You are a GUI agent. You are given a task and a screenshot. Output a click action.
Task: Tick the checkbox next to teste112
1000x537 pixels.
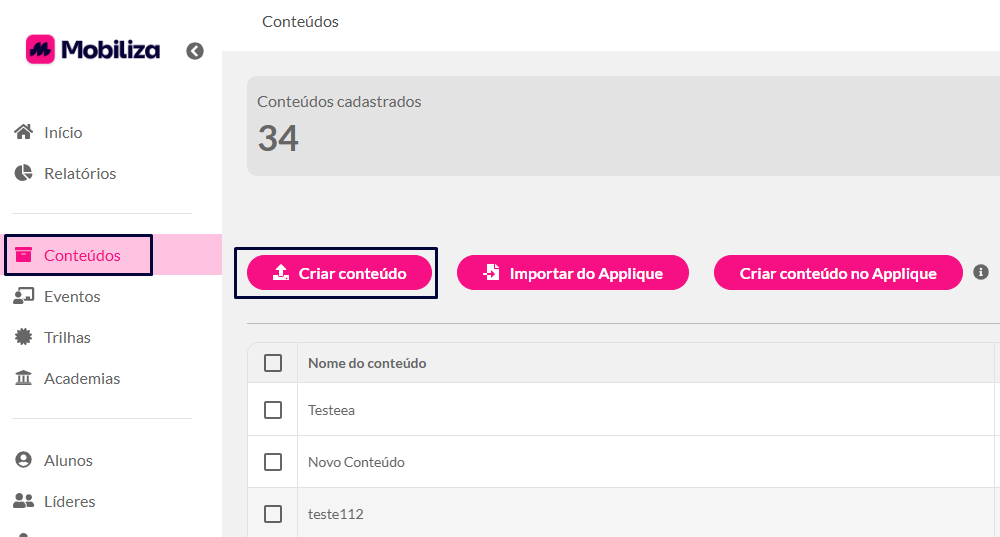coord(273,513)
